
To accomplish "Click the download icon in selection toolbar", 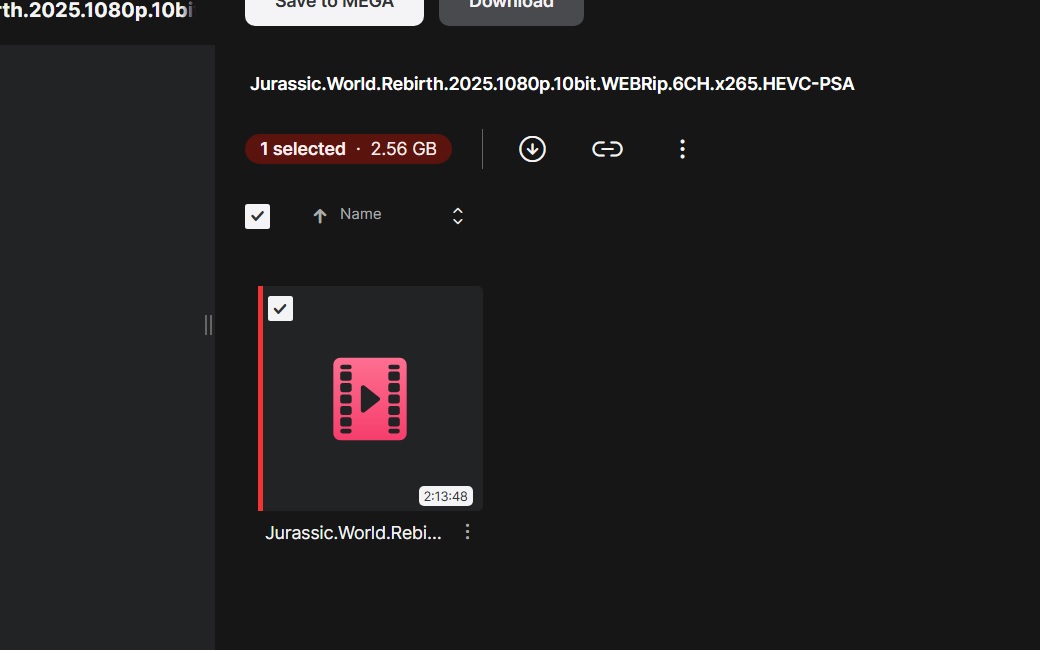I will click(x=532, y=149).
